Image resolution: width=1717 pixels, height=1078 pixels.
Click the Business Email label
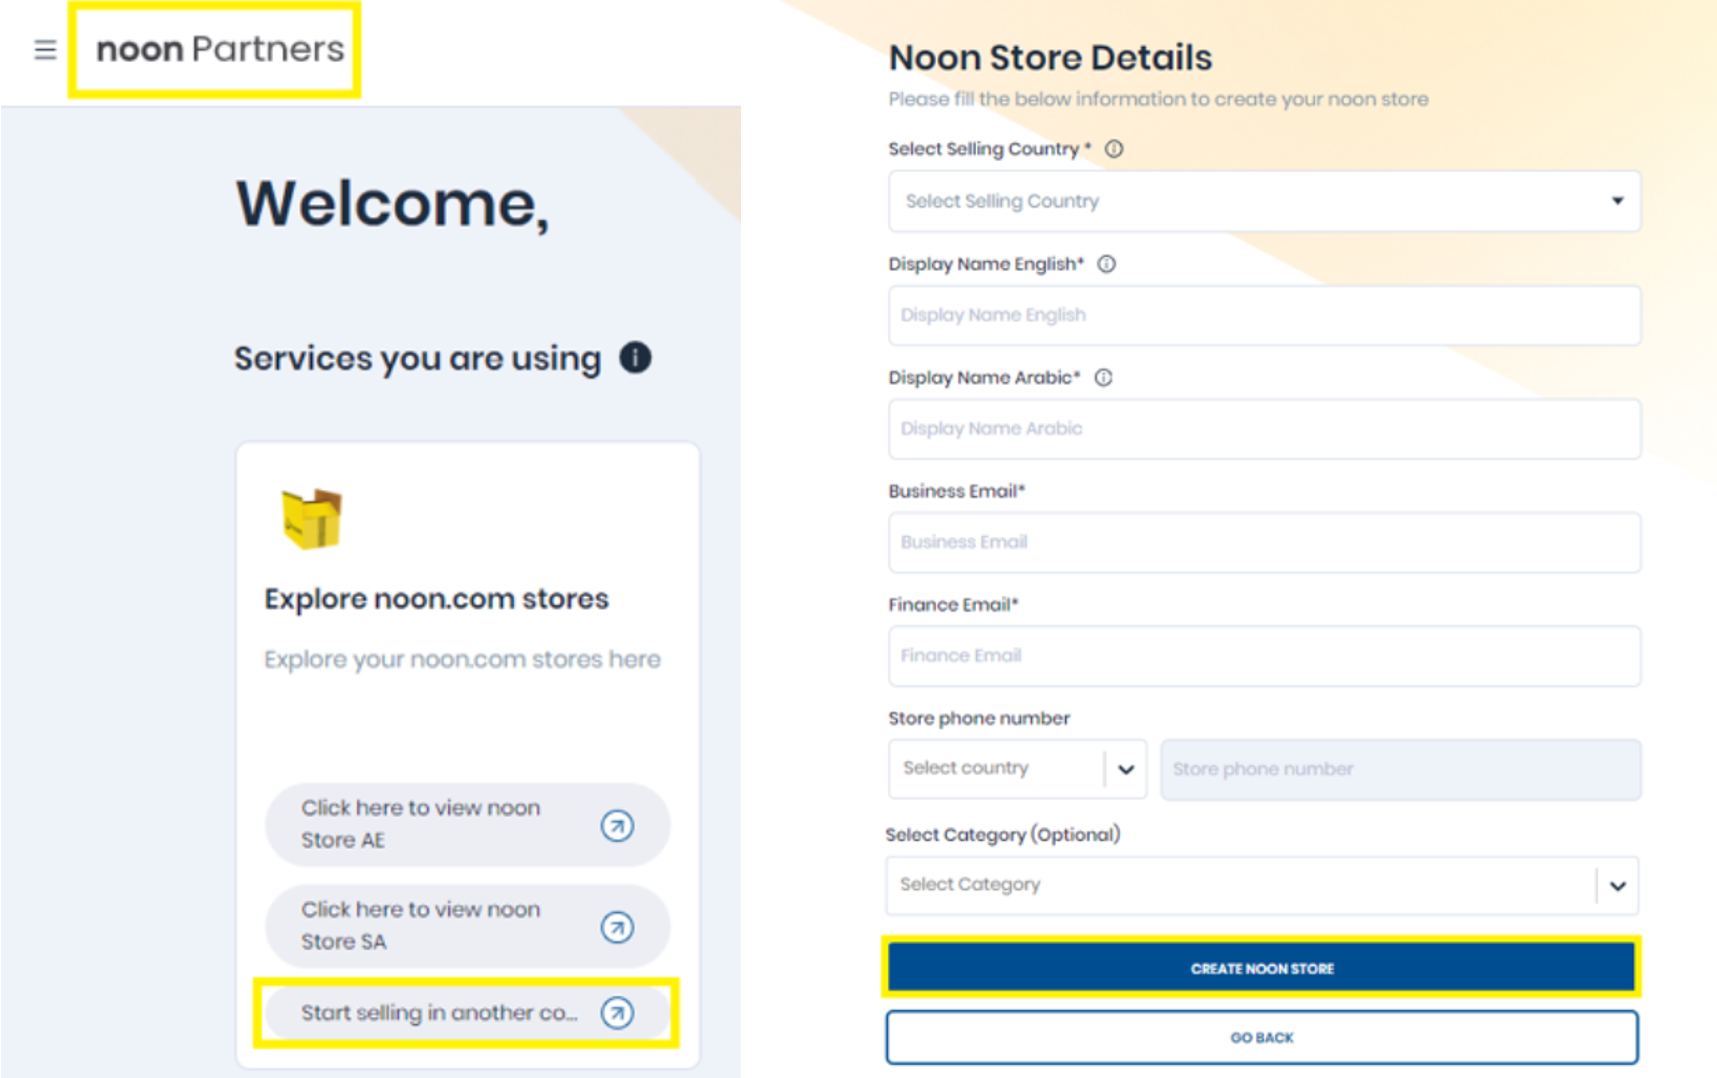pyautogui.click(x=957, y=491)
